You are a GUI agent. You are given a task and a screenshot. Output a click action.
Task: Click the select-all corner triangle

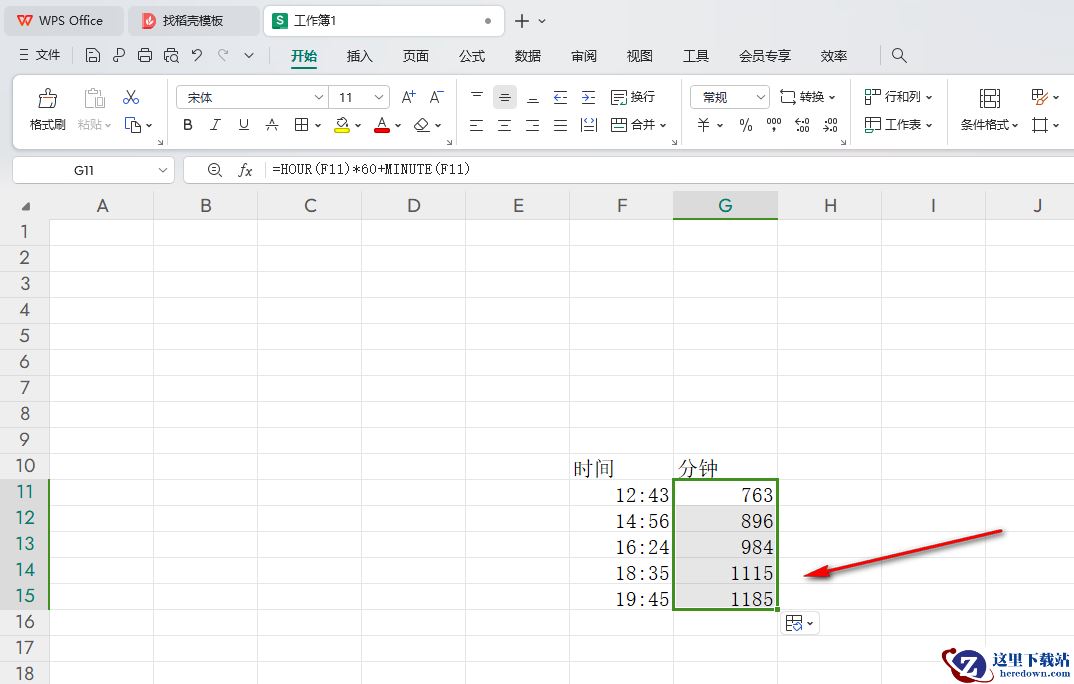[x=25, y=206]
